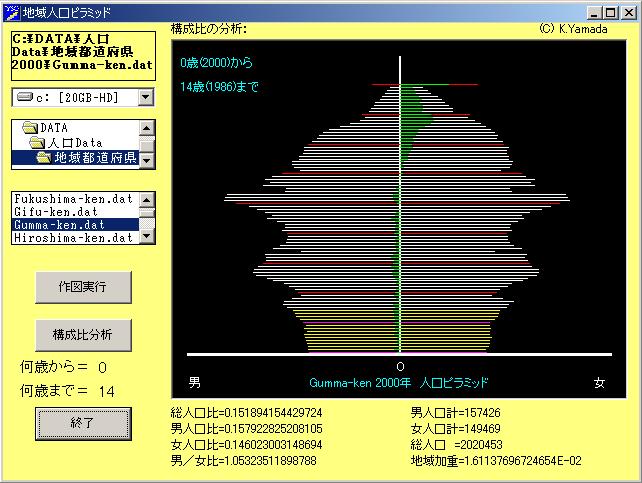Click file list scrollbar down arrow
This screenshot has width=642, height=483.
147,236
